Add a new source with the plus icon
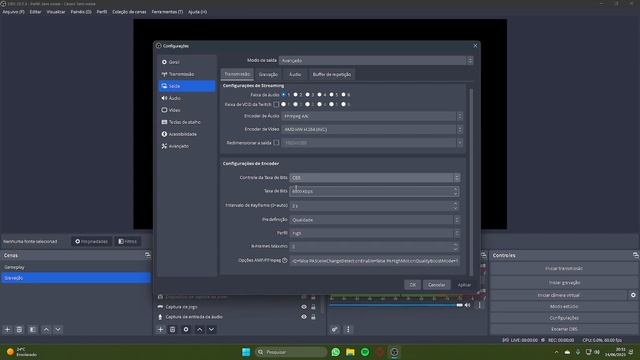 pos(160,329)
